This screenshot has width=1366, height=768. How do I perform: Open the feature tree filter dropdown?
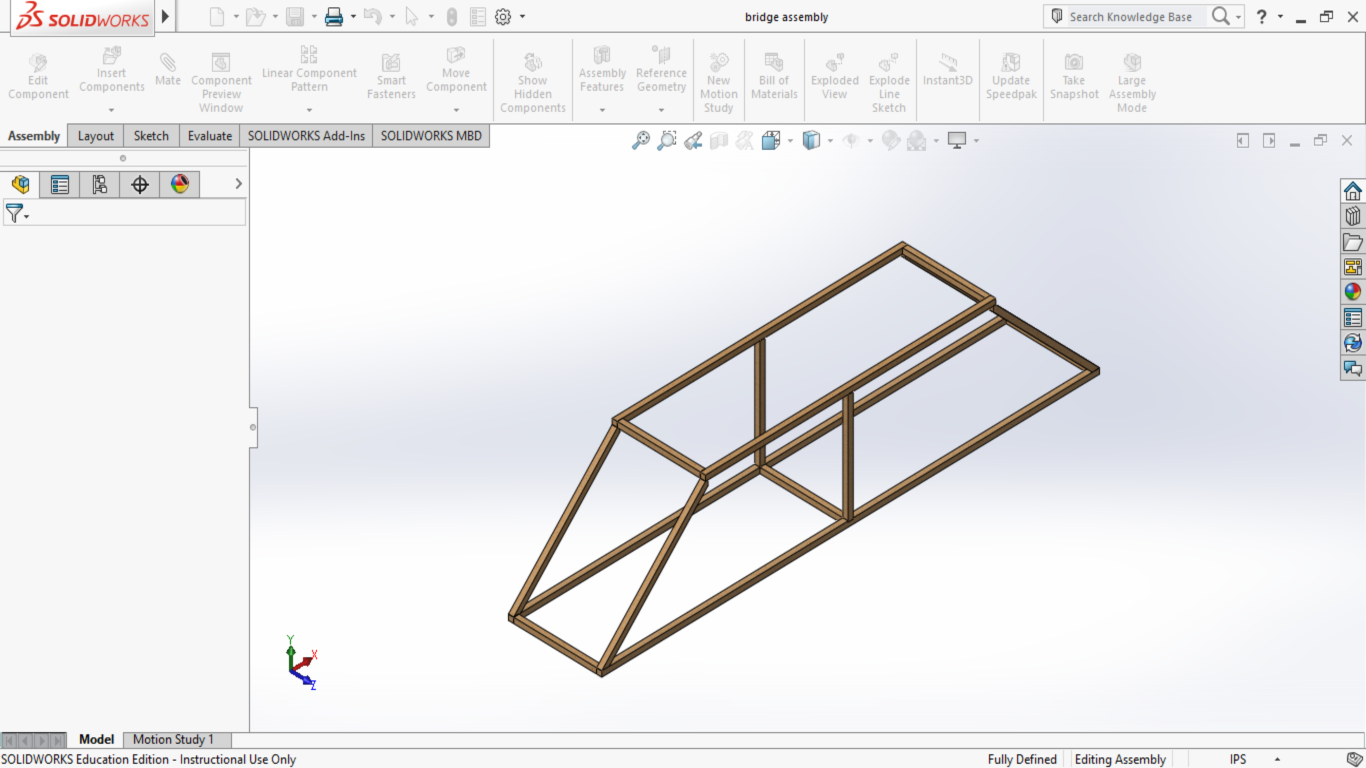[x=17, y=213]
